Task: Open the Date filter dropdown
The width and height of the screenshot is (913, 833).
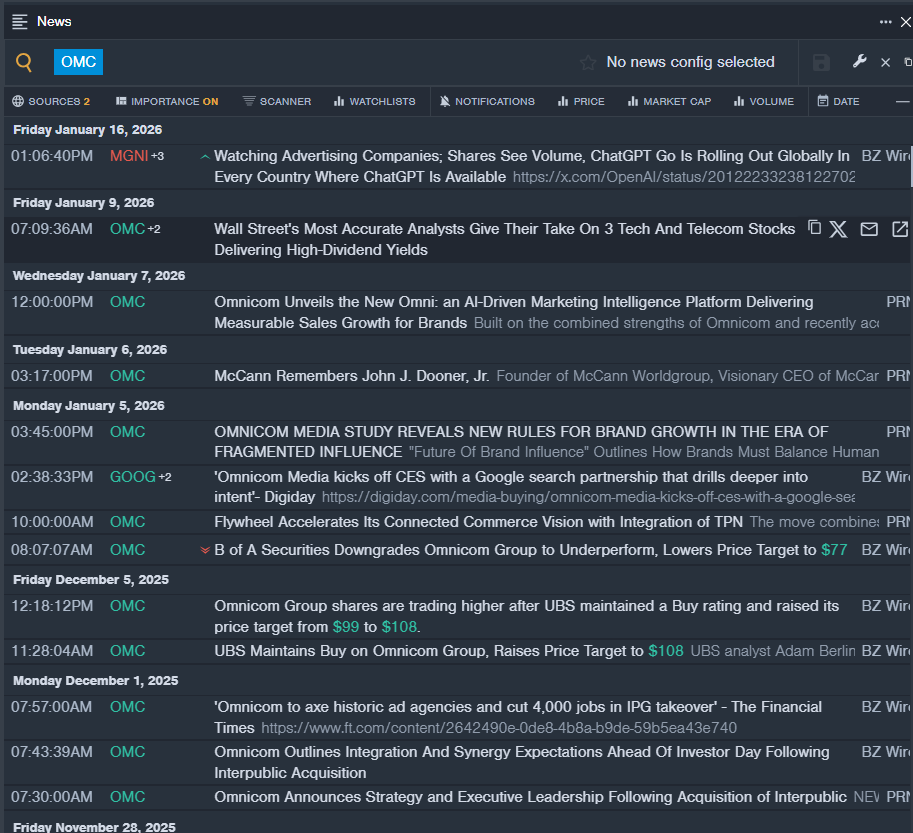Action: [x=838, y=101]
